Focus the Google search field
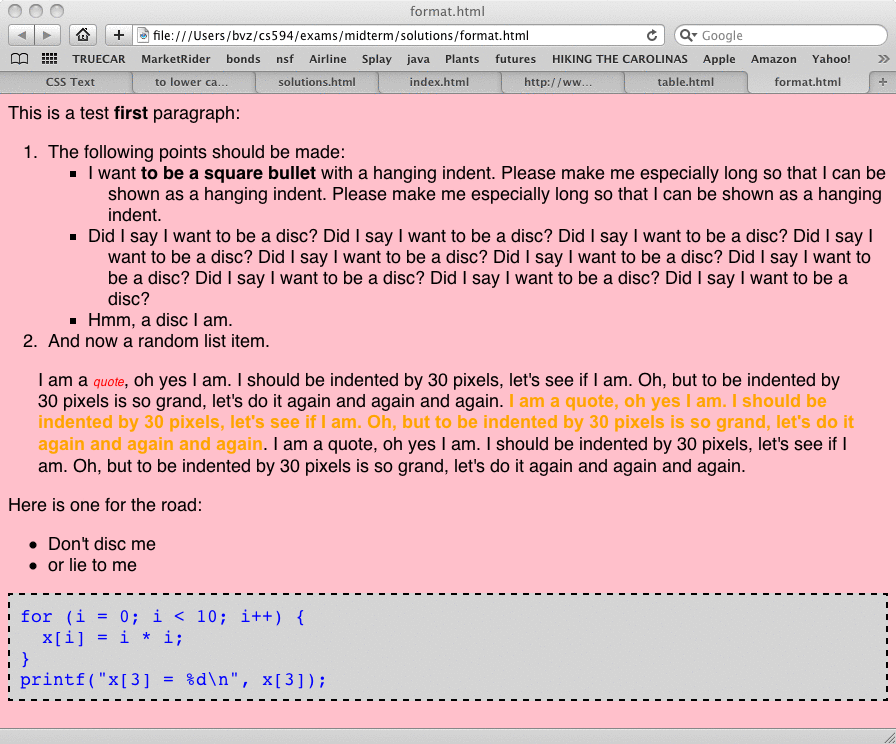Viewport: 896px width, 744px height. pos(790,35)
